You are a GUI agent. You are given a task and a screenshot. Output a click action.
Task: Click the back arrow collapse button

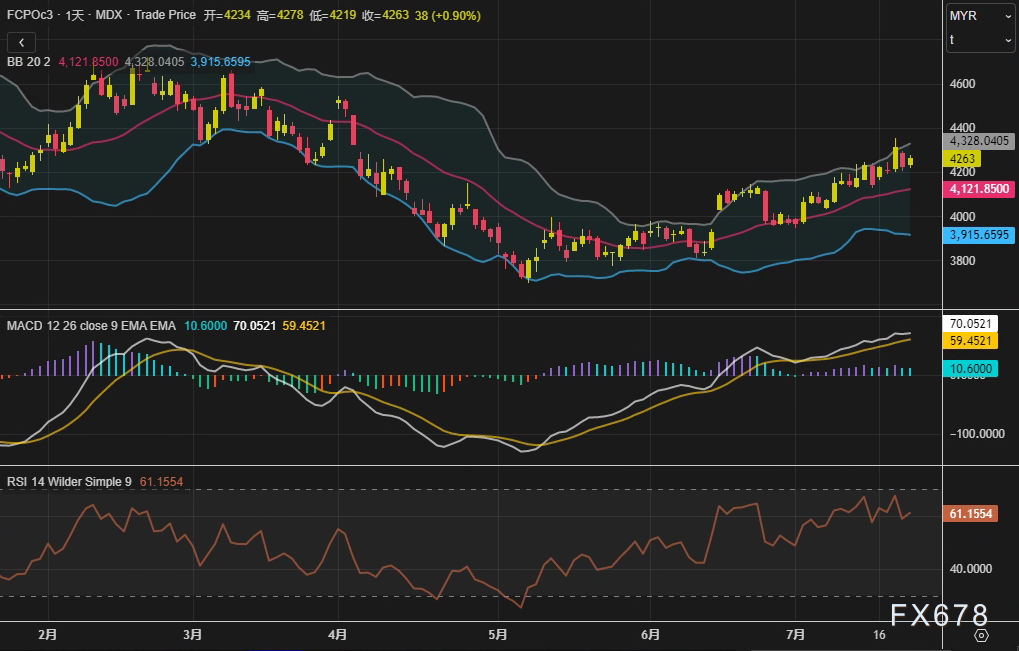pos(22,42)
